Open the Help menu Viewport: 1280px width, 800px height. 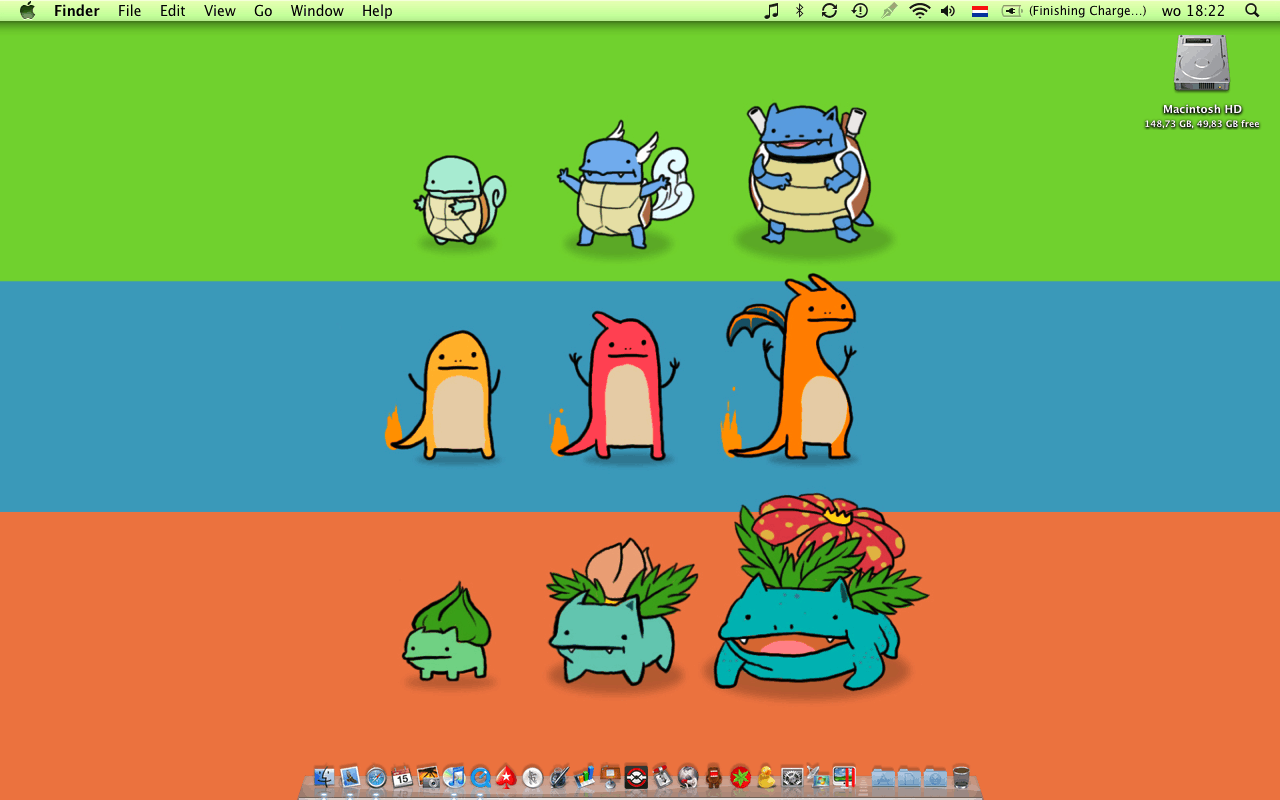coord(377,11)
